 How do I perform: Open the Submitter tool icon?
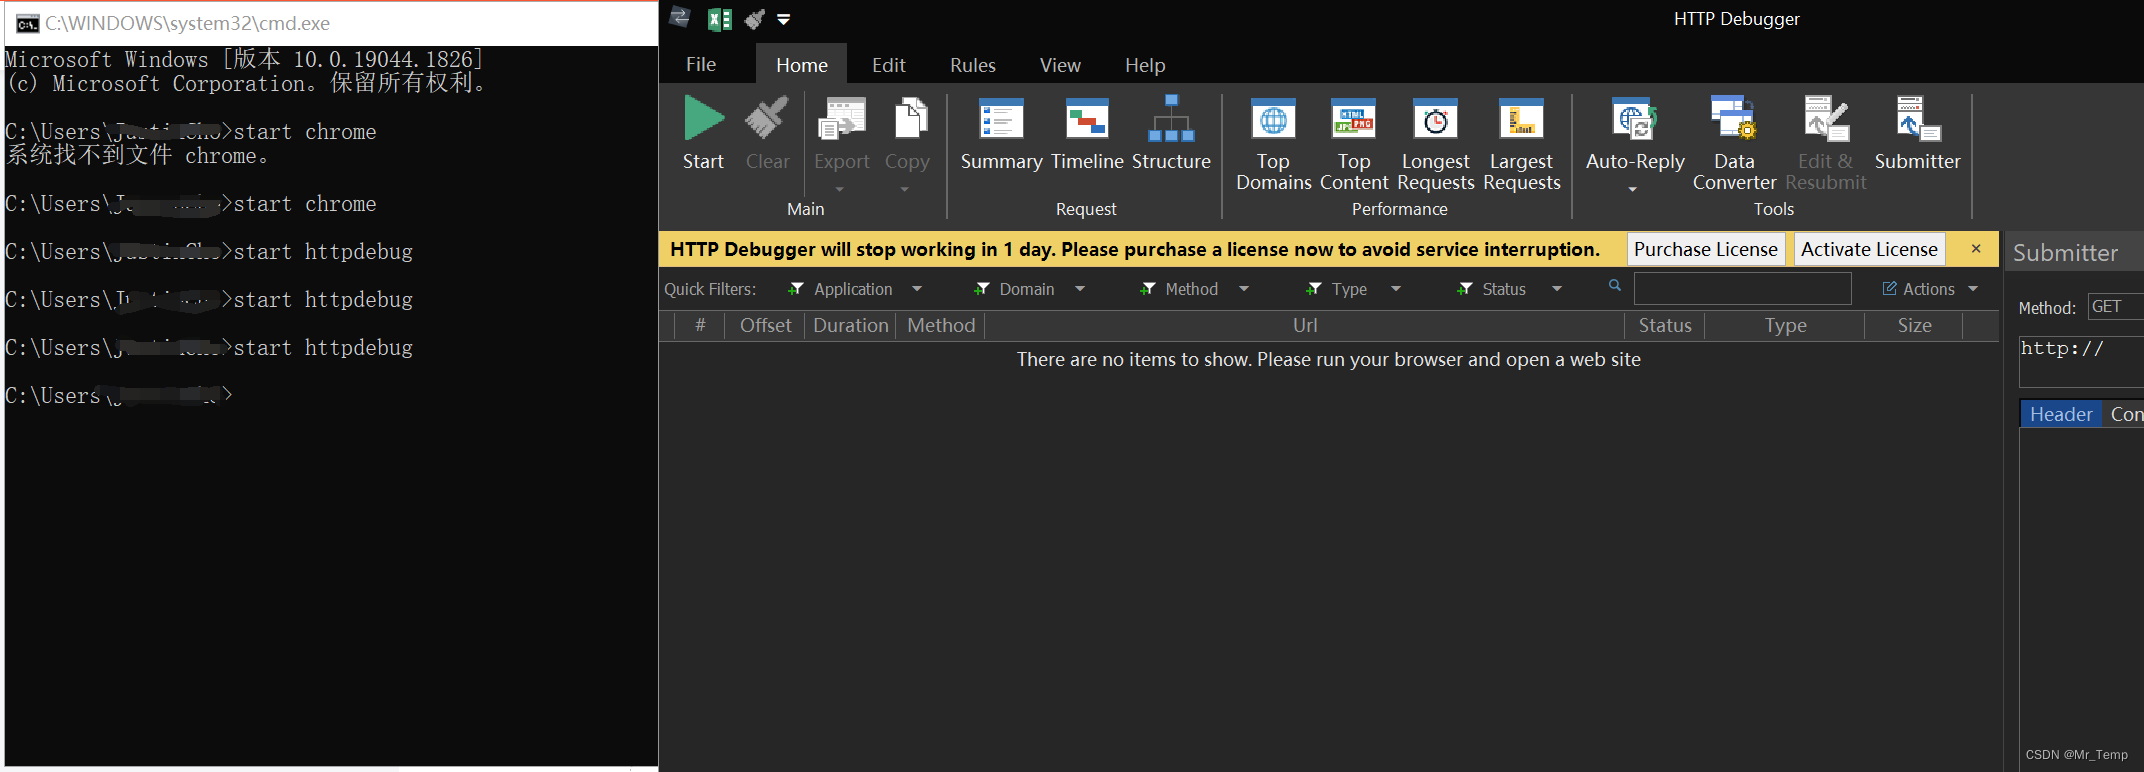tap(1917, 120)
